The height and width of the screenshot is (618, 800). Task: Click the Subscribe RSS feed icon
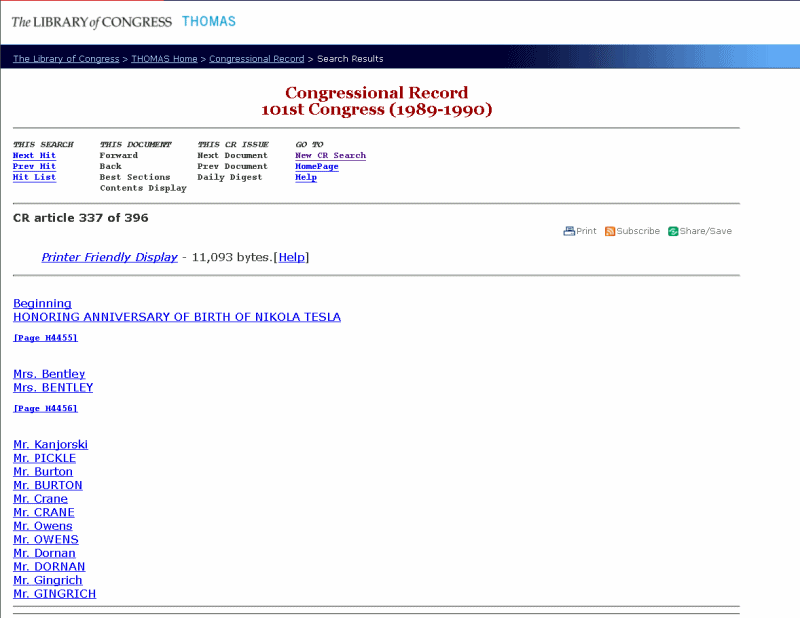coord(610,231)
